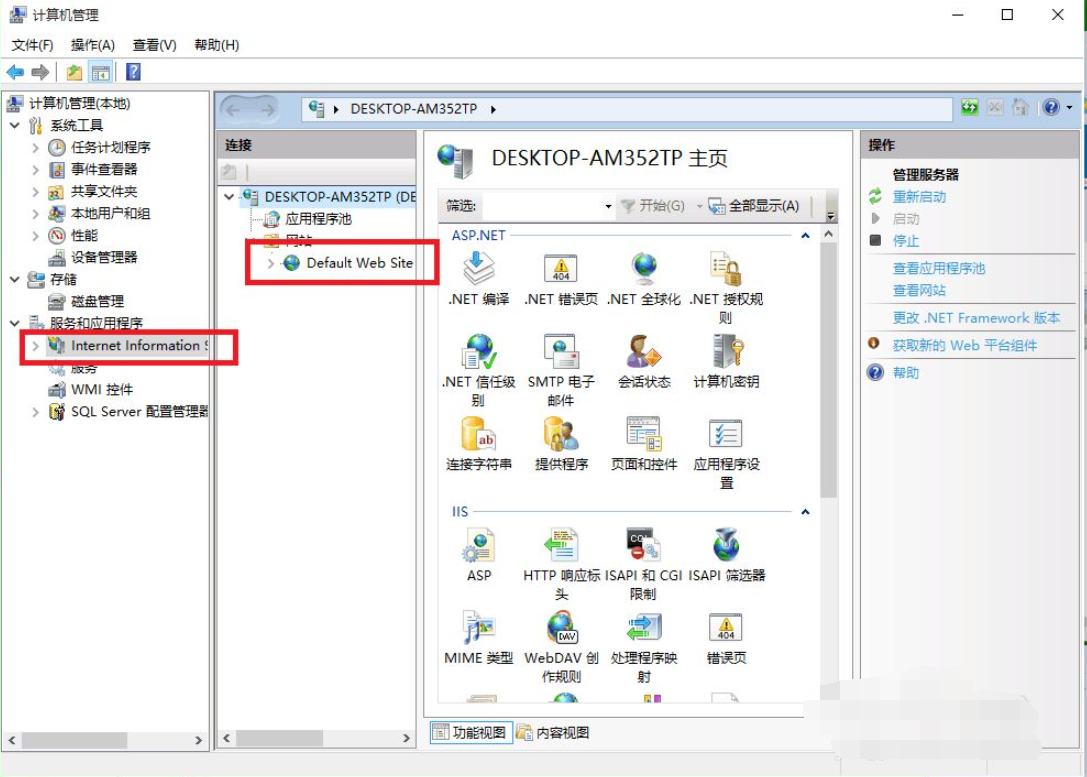Expand the 事件查看器 node
The height and width of the screenshot is (777, 1087).
pyautogui.click(x=35, y=170)
